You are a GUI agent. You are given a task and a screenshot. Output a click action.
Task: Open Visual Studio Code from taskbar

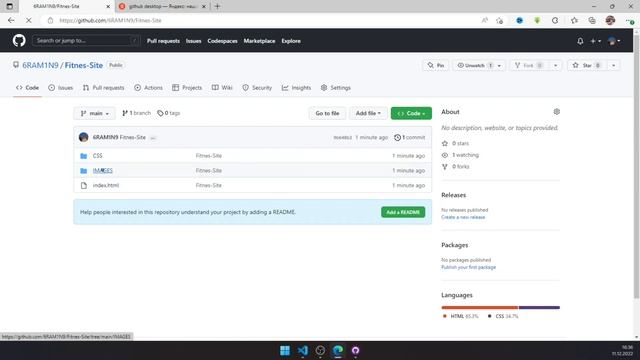point(302,350)
